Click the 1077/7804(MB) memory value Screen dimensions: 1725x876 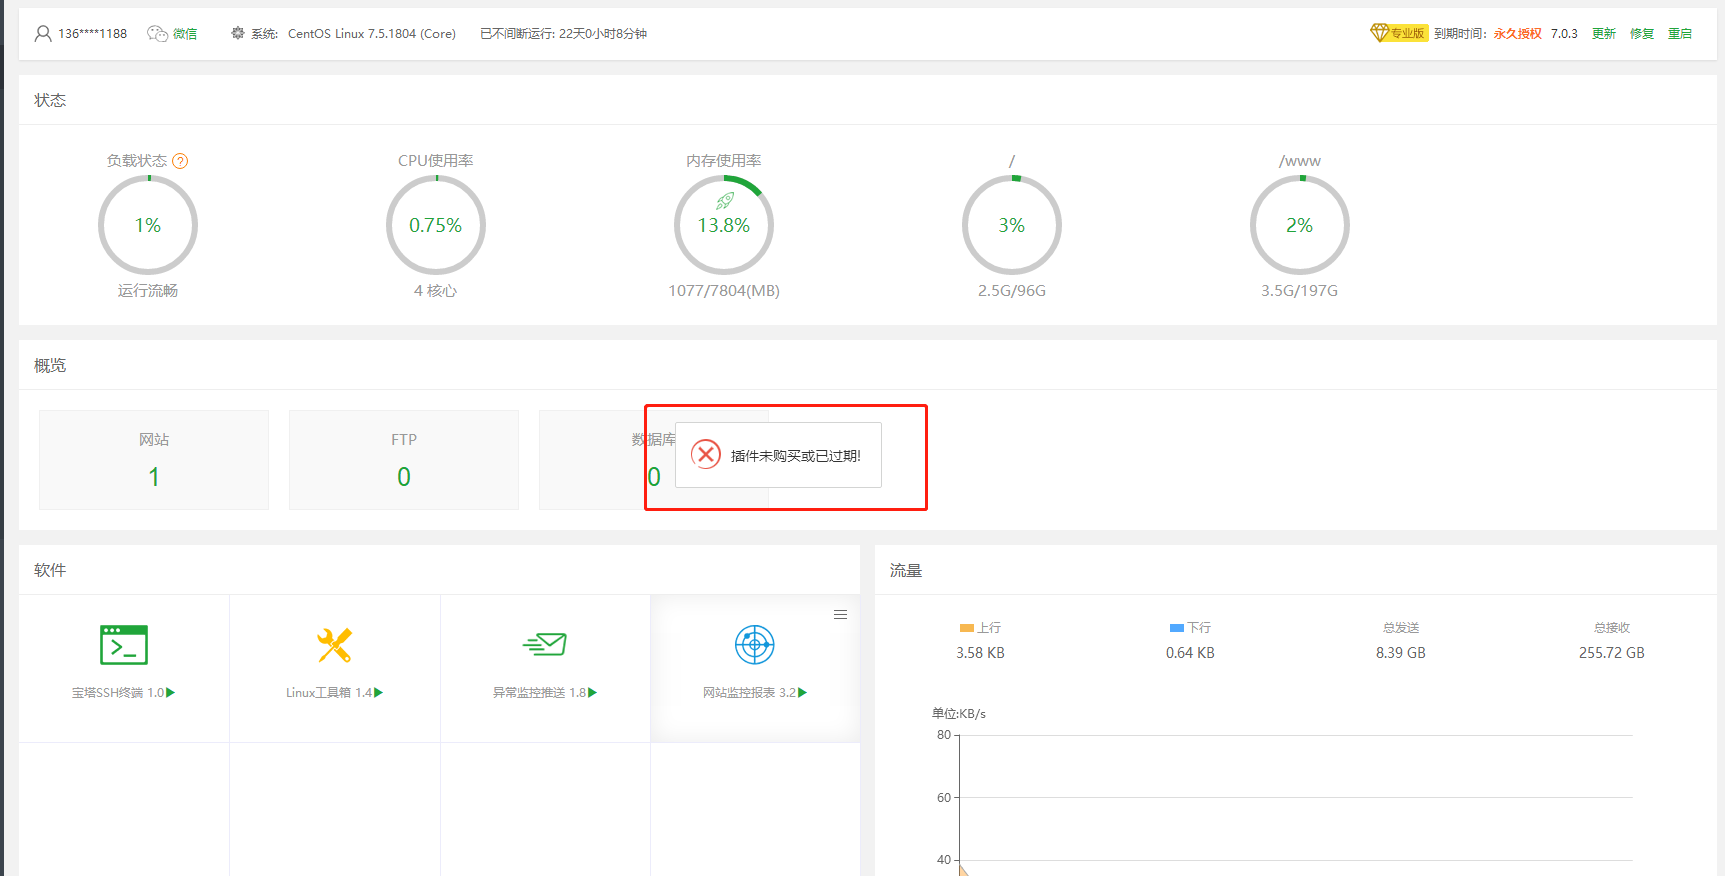click(724, 291)
